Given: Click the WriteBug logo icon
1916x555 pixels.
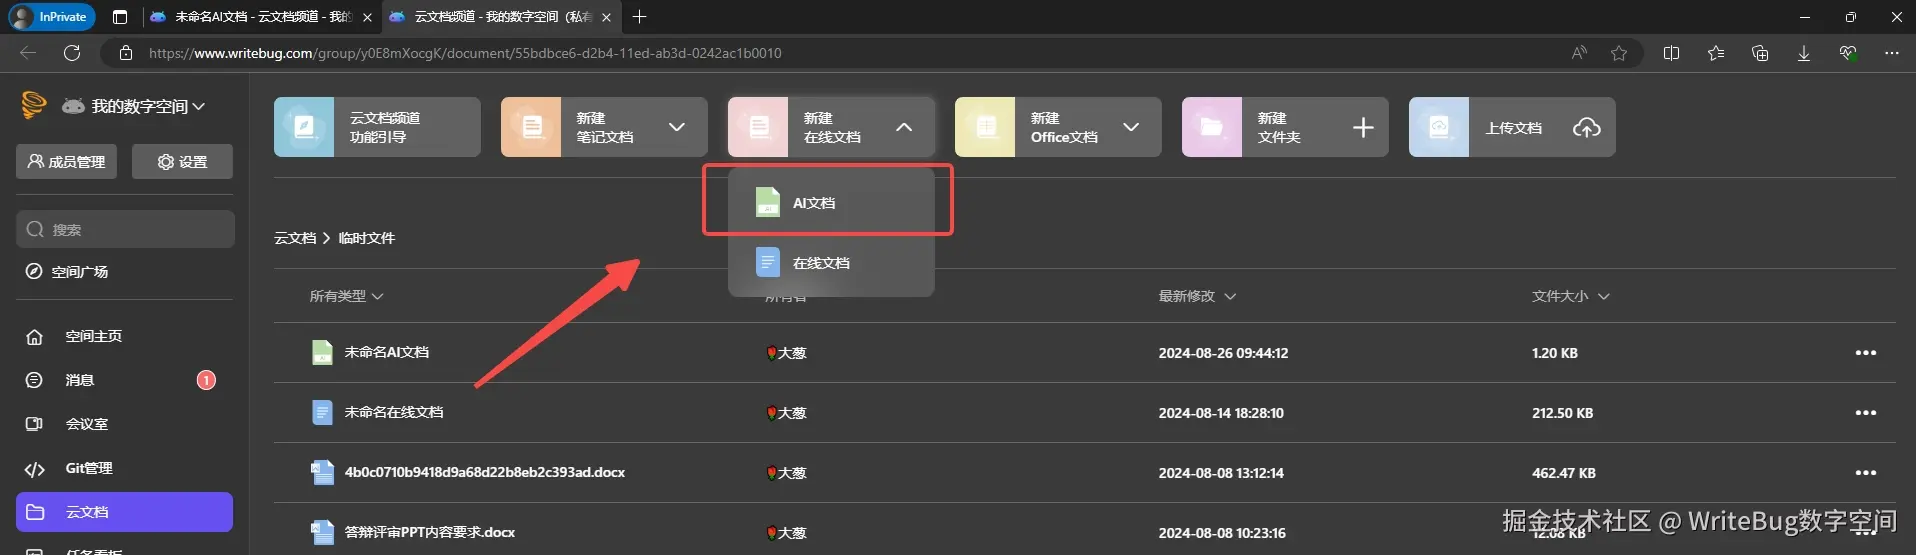Looking at the screenshot, I should point(34,105).
